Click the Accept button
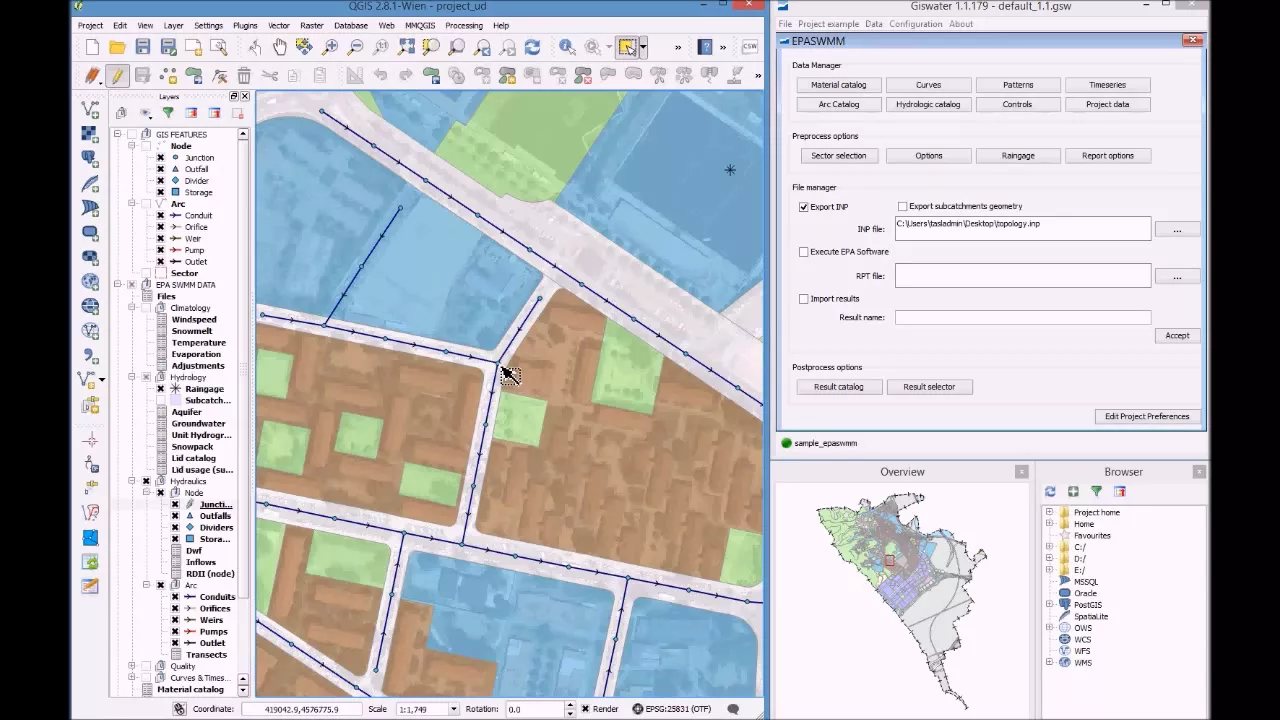Image resolution: width=1280 pixels, height=720 pixels. pos(1177,336)
